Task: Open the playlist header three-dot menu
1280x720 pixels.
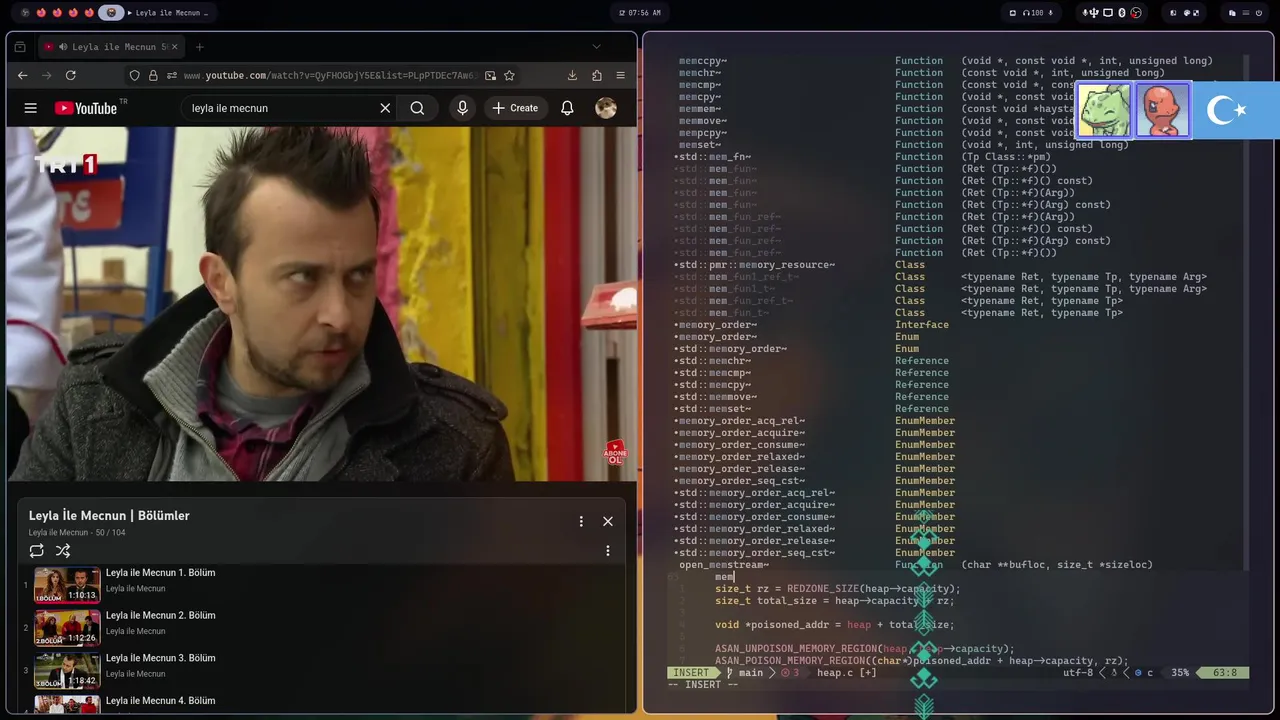Action: (x=581, y=521)
